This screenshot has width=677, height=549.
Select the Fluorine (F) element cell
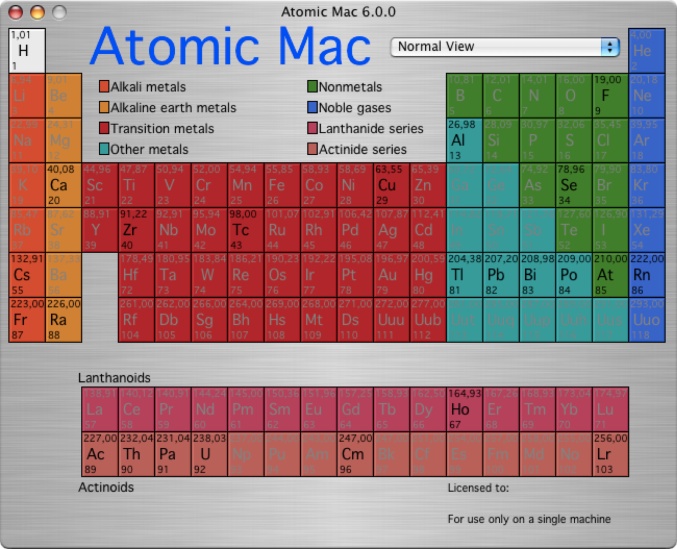pyautogui.click(x=610, y=95)
